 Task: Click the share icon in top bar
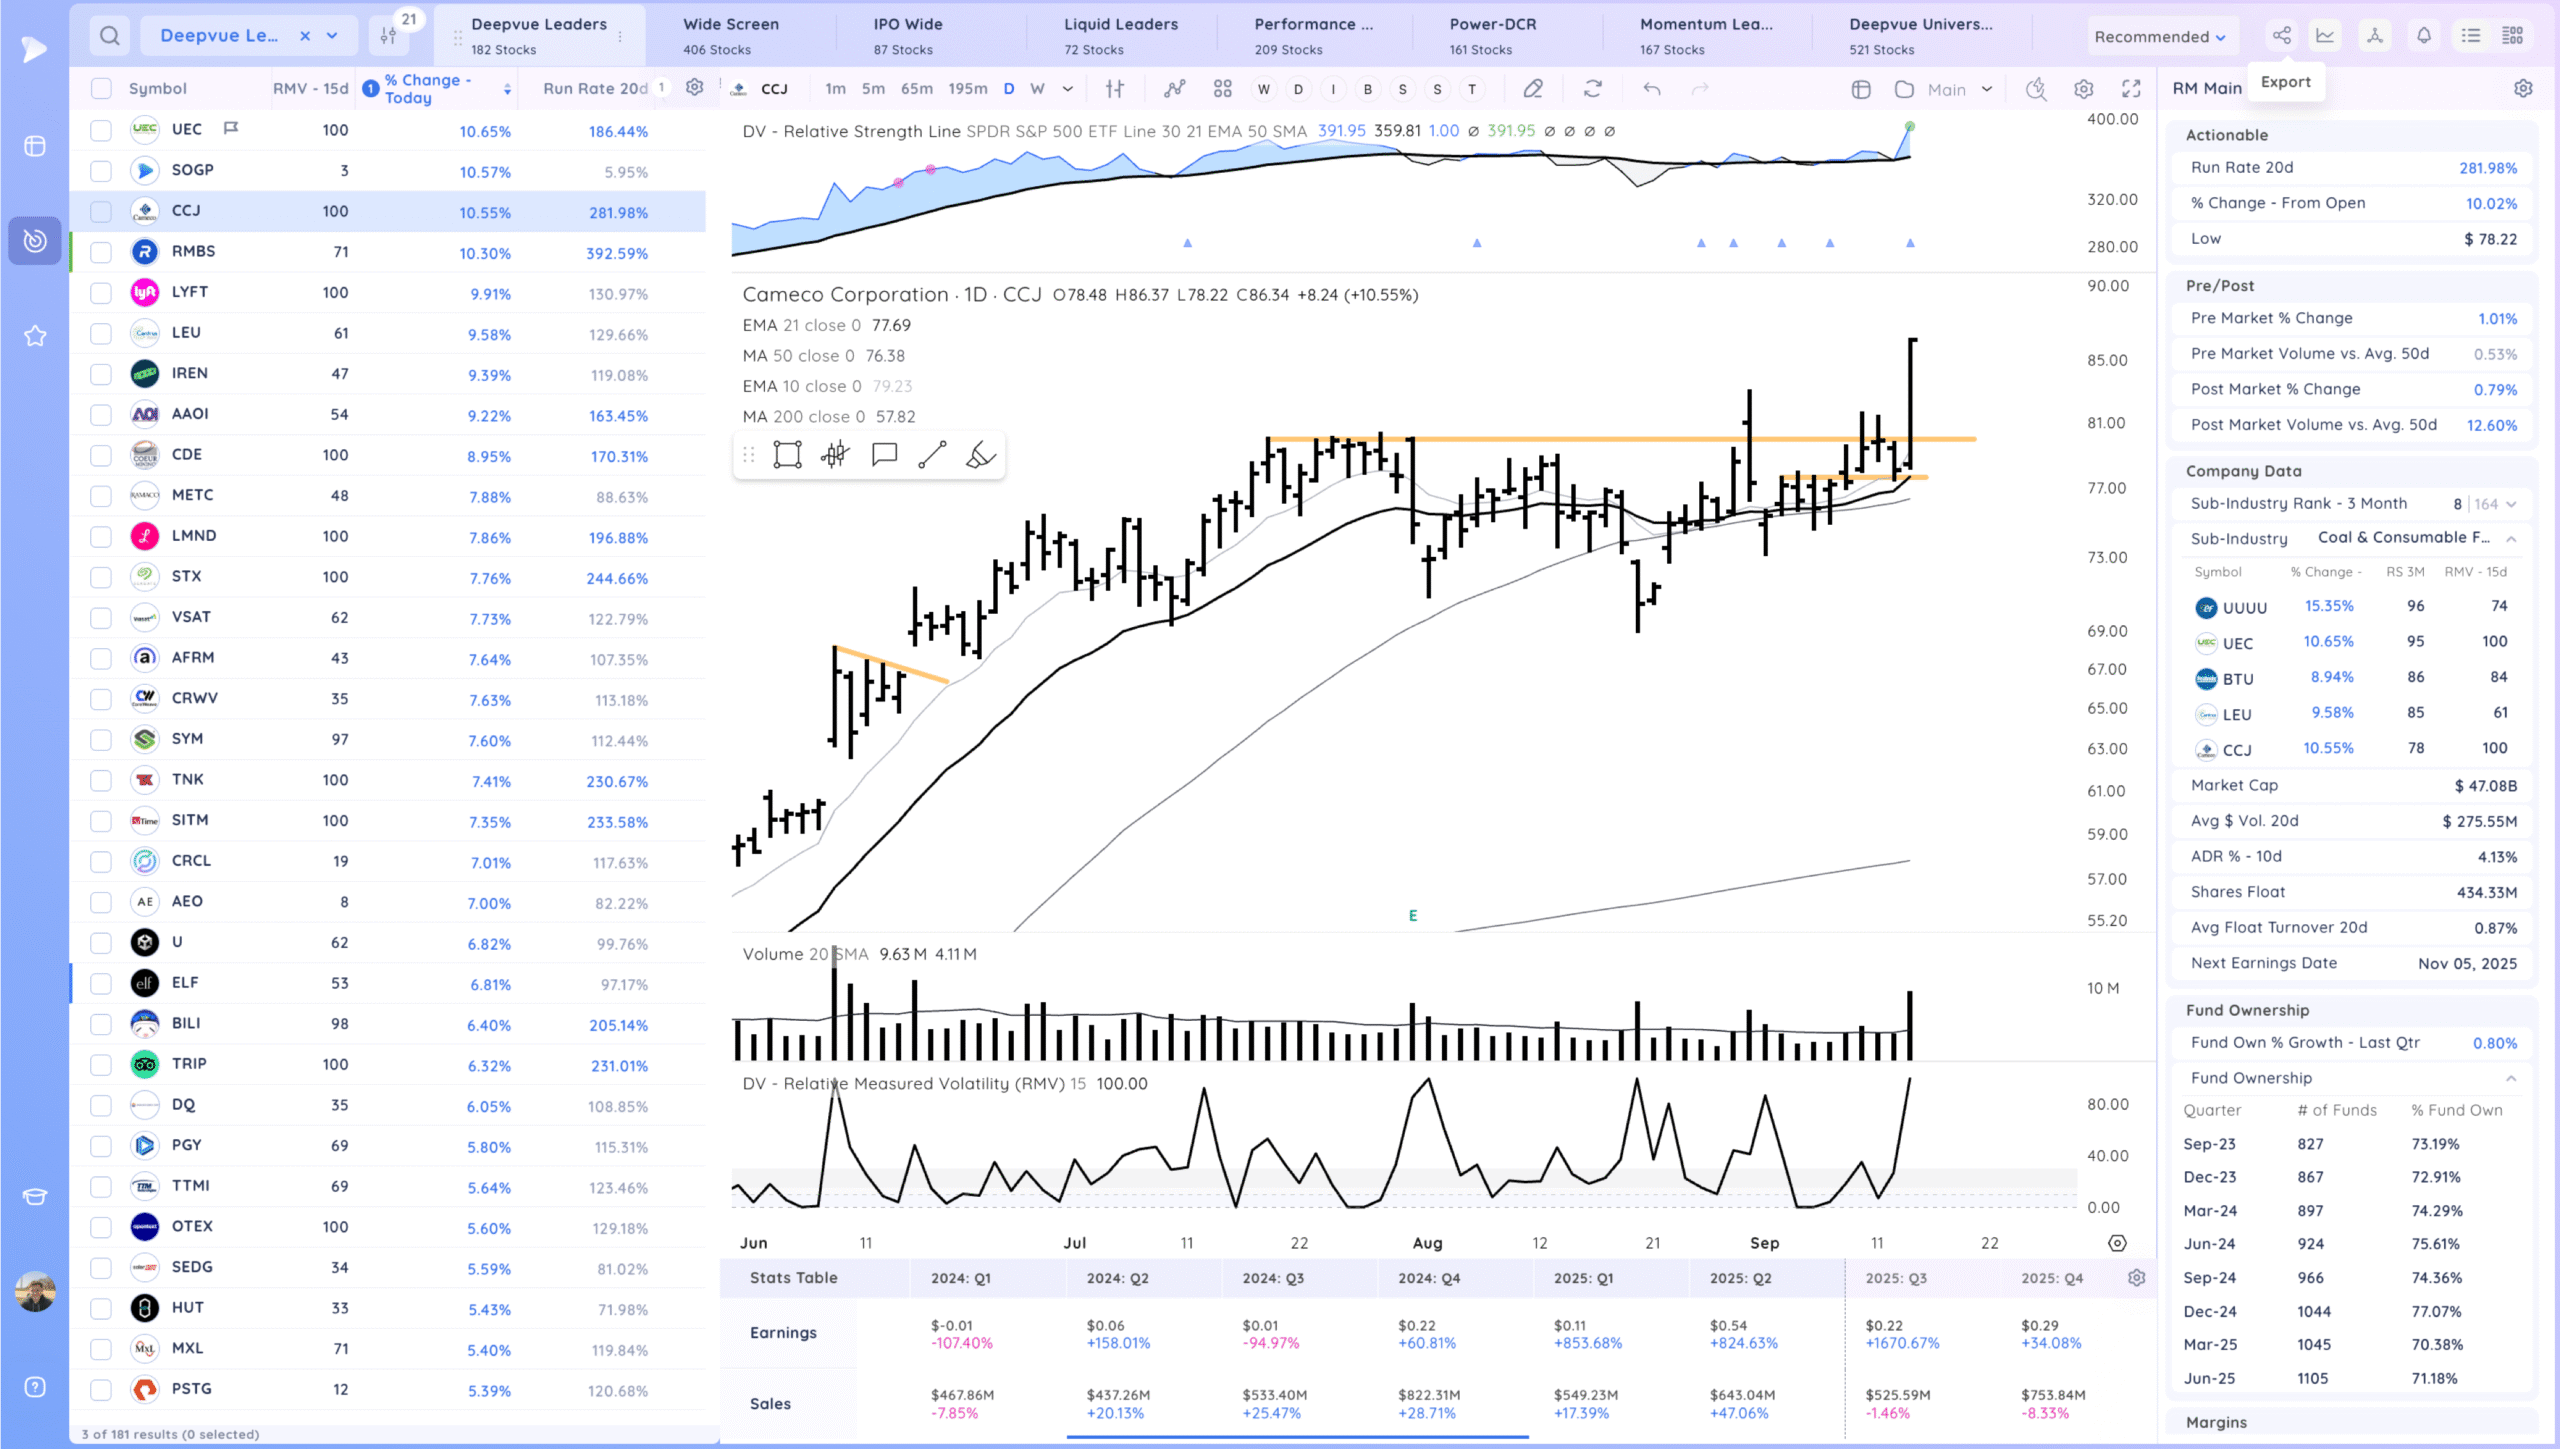tap(2281, 36)
